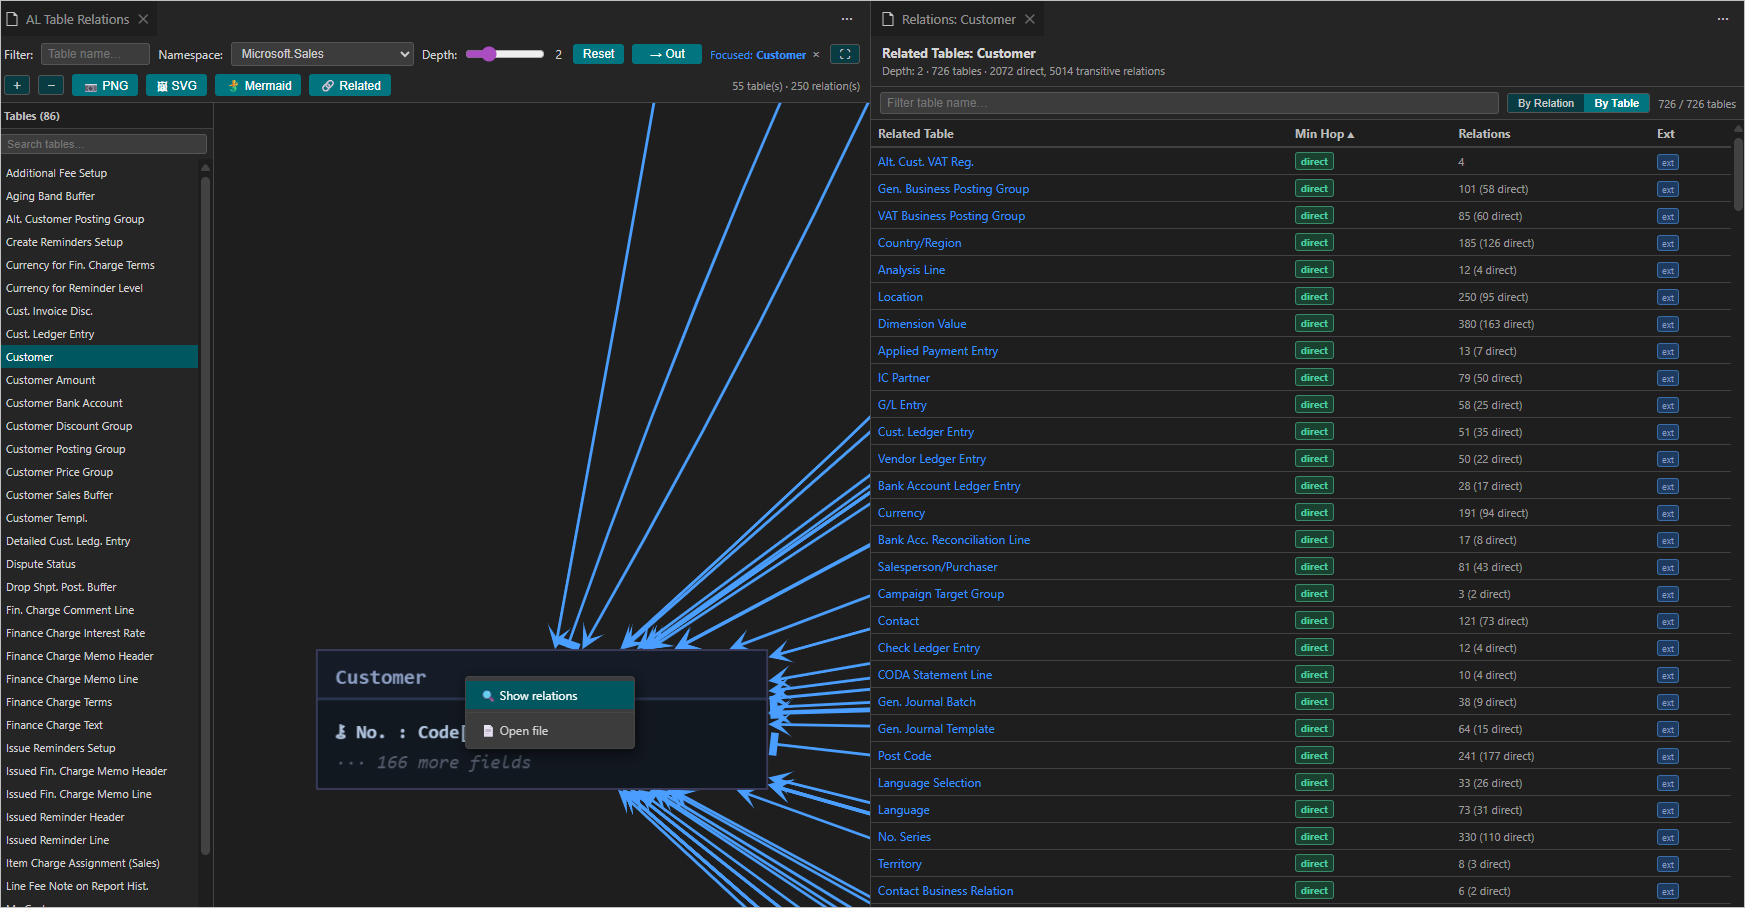Click the fit-to-screen icon
Image resolution: width=1745 pixels, height=908 pixels.
click(x=845, y=54)
